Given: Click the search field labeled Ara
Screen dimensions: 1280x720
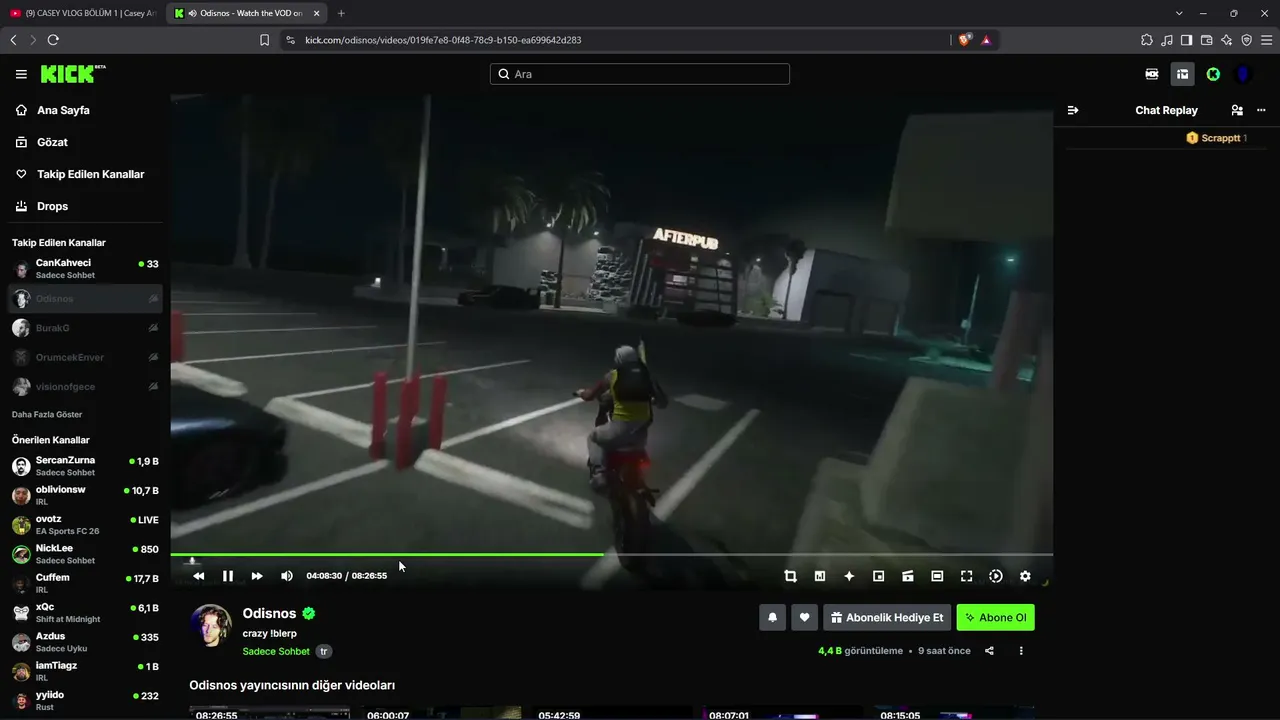Looking at the screenshot, I should pos(640,74).
